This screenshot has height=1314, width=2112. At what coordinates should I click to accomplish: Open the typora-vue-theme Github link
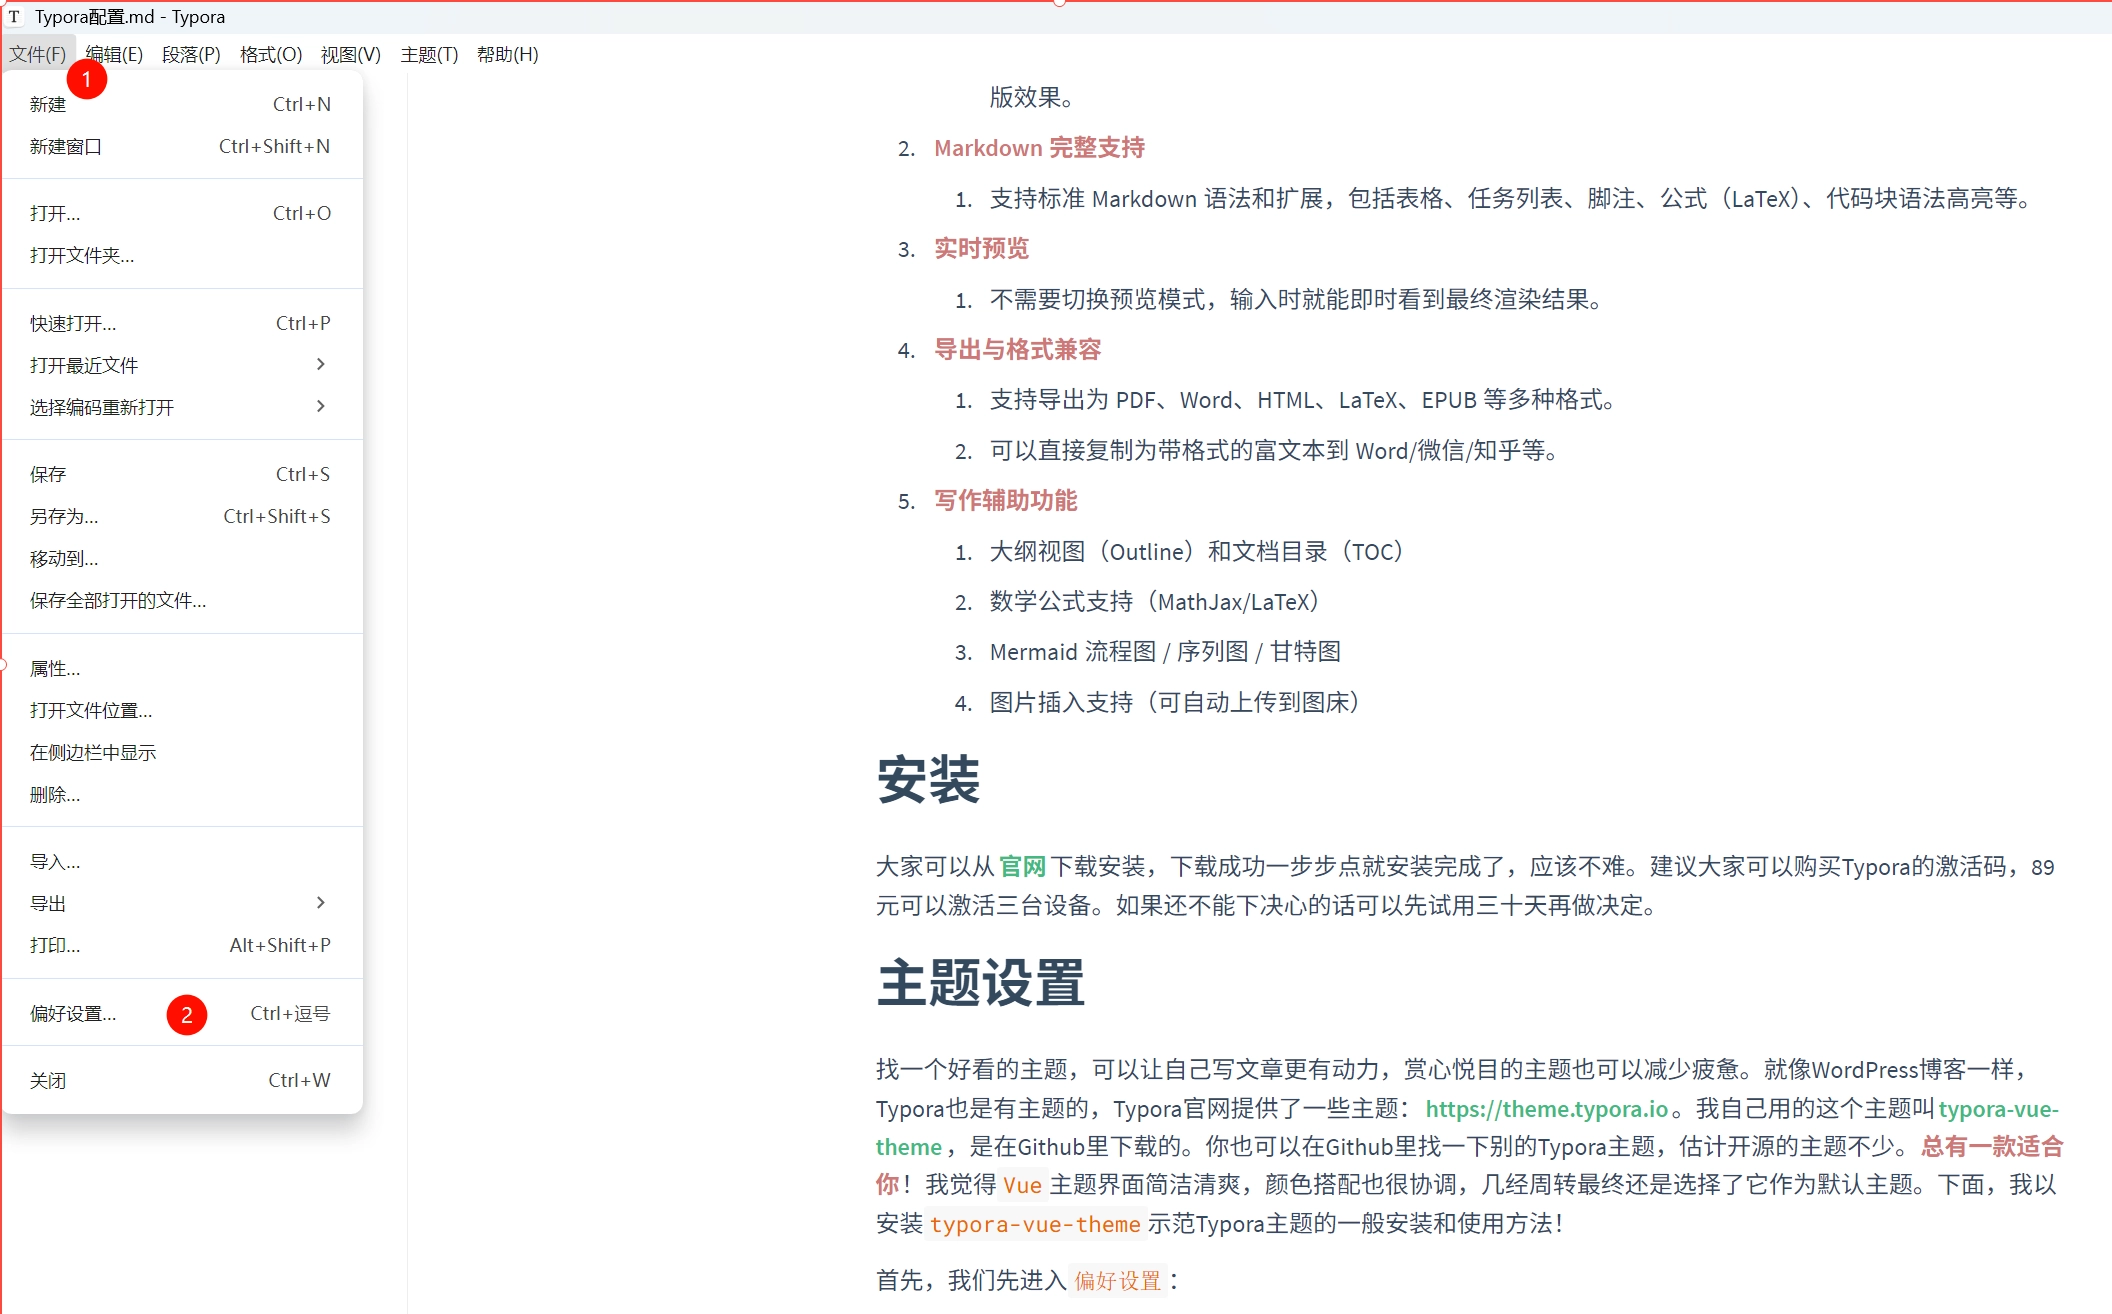pos(1998,1108)
